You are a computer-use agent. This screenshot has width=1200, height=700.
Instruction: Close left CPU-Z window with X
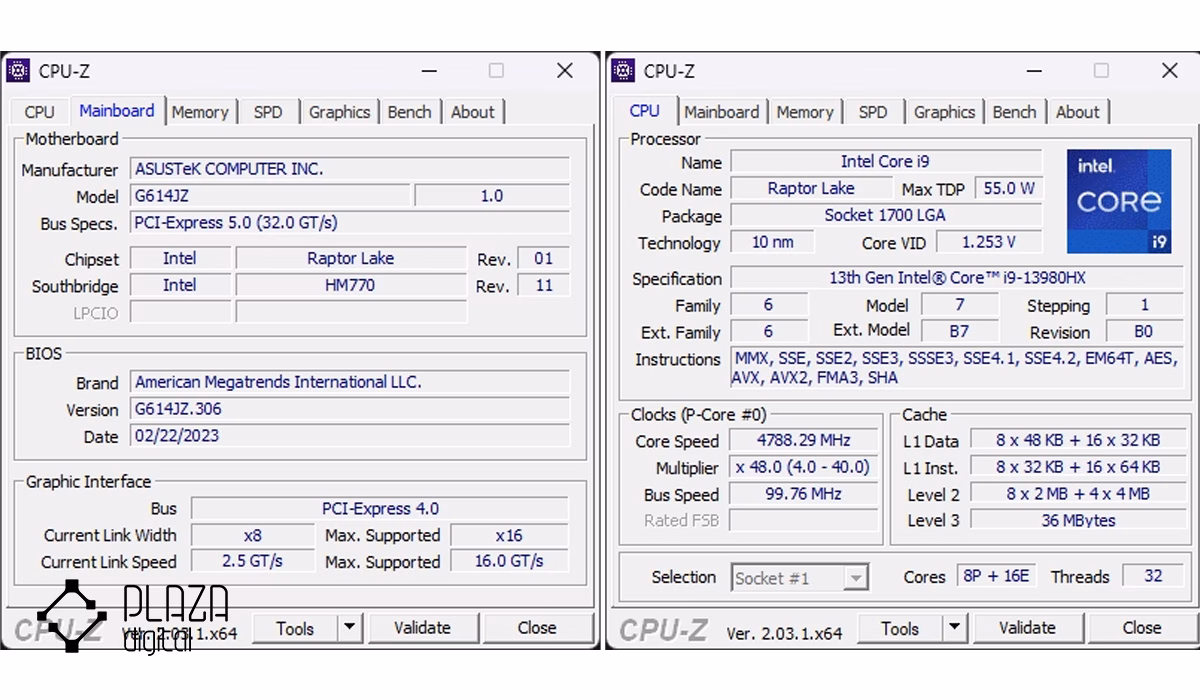pyautogui.click(x=565, y=71)
